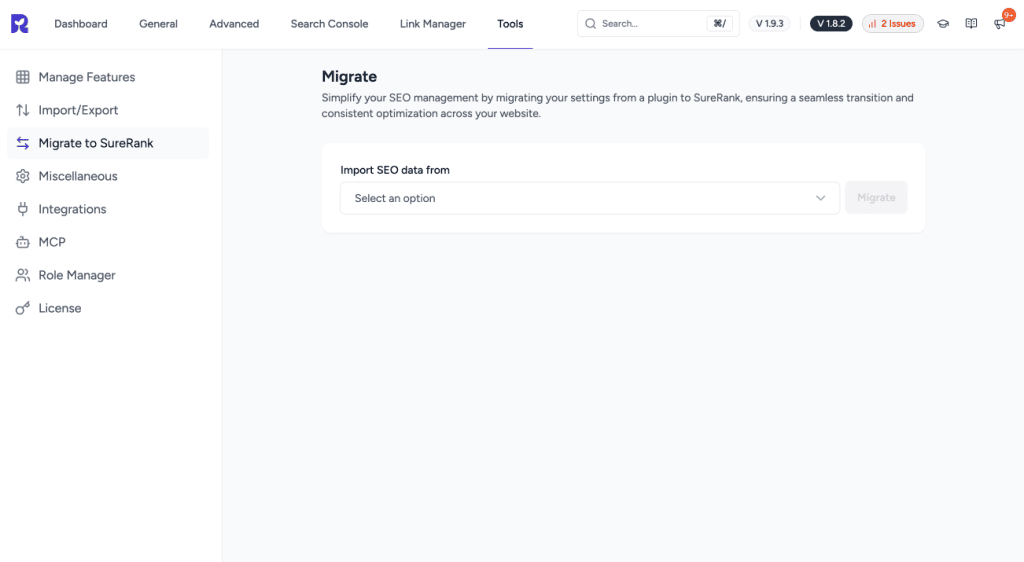Select Migrate to SureRank sidebar item

click(108, 143)
